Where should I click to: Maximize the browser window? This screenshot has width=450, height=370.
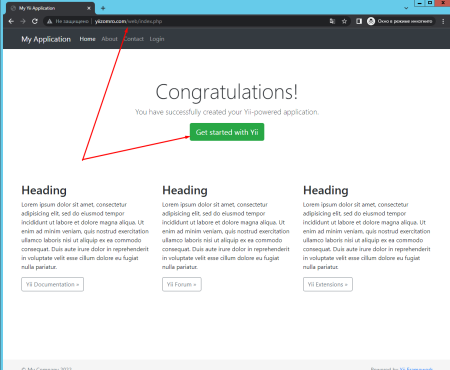[x=430, y=3]
